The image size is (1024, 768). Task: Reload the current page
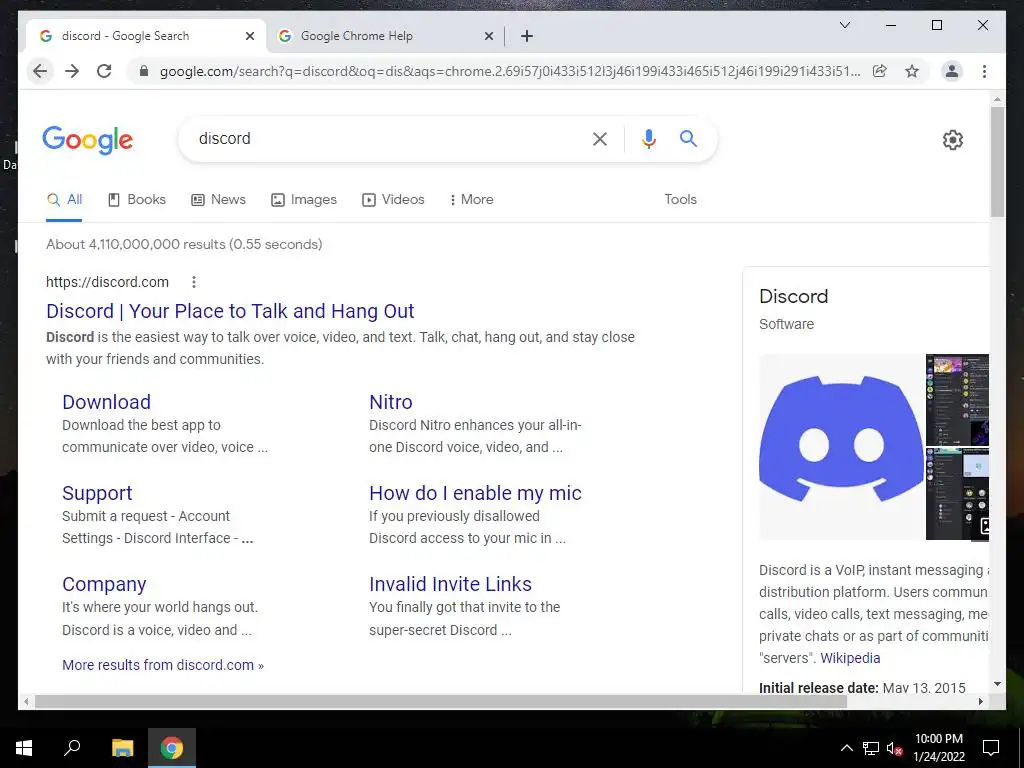pos(104,71)
